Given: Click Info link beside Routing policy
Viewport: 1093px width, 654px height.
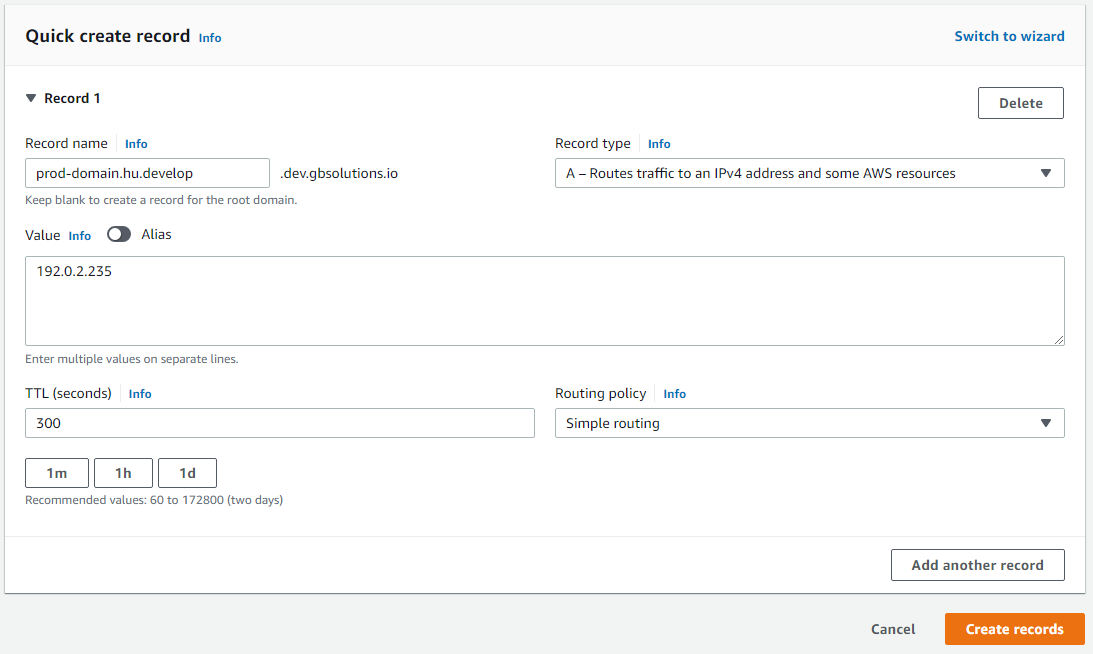Looking at the screenshot, I should coord(675,394).
